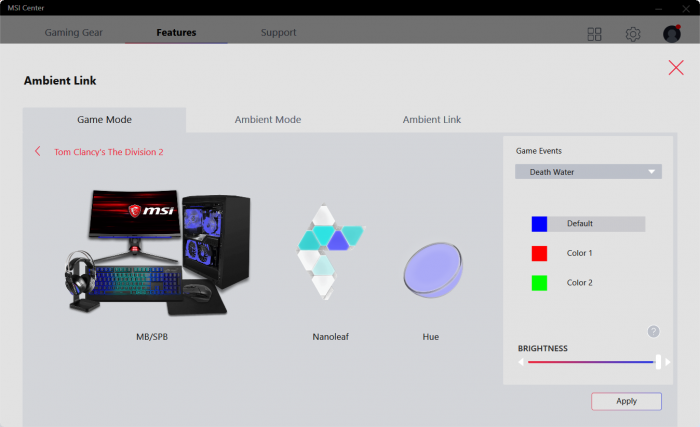Select the MB/SPB device image
This screenshot has height=427, width=700.
[157, 252]
